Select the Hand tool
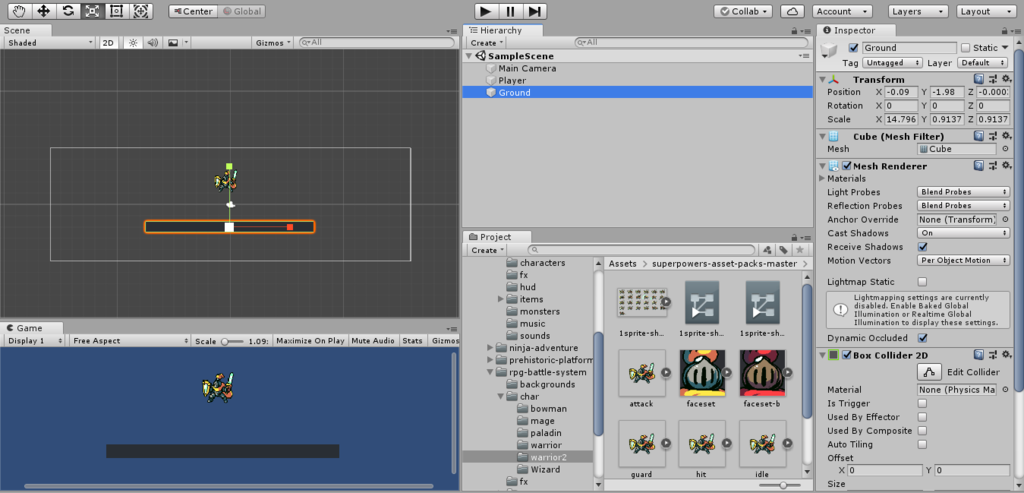 [20, 11]
